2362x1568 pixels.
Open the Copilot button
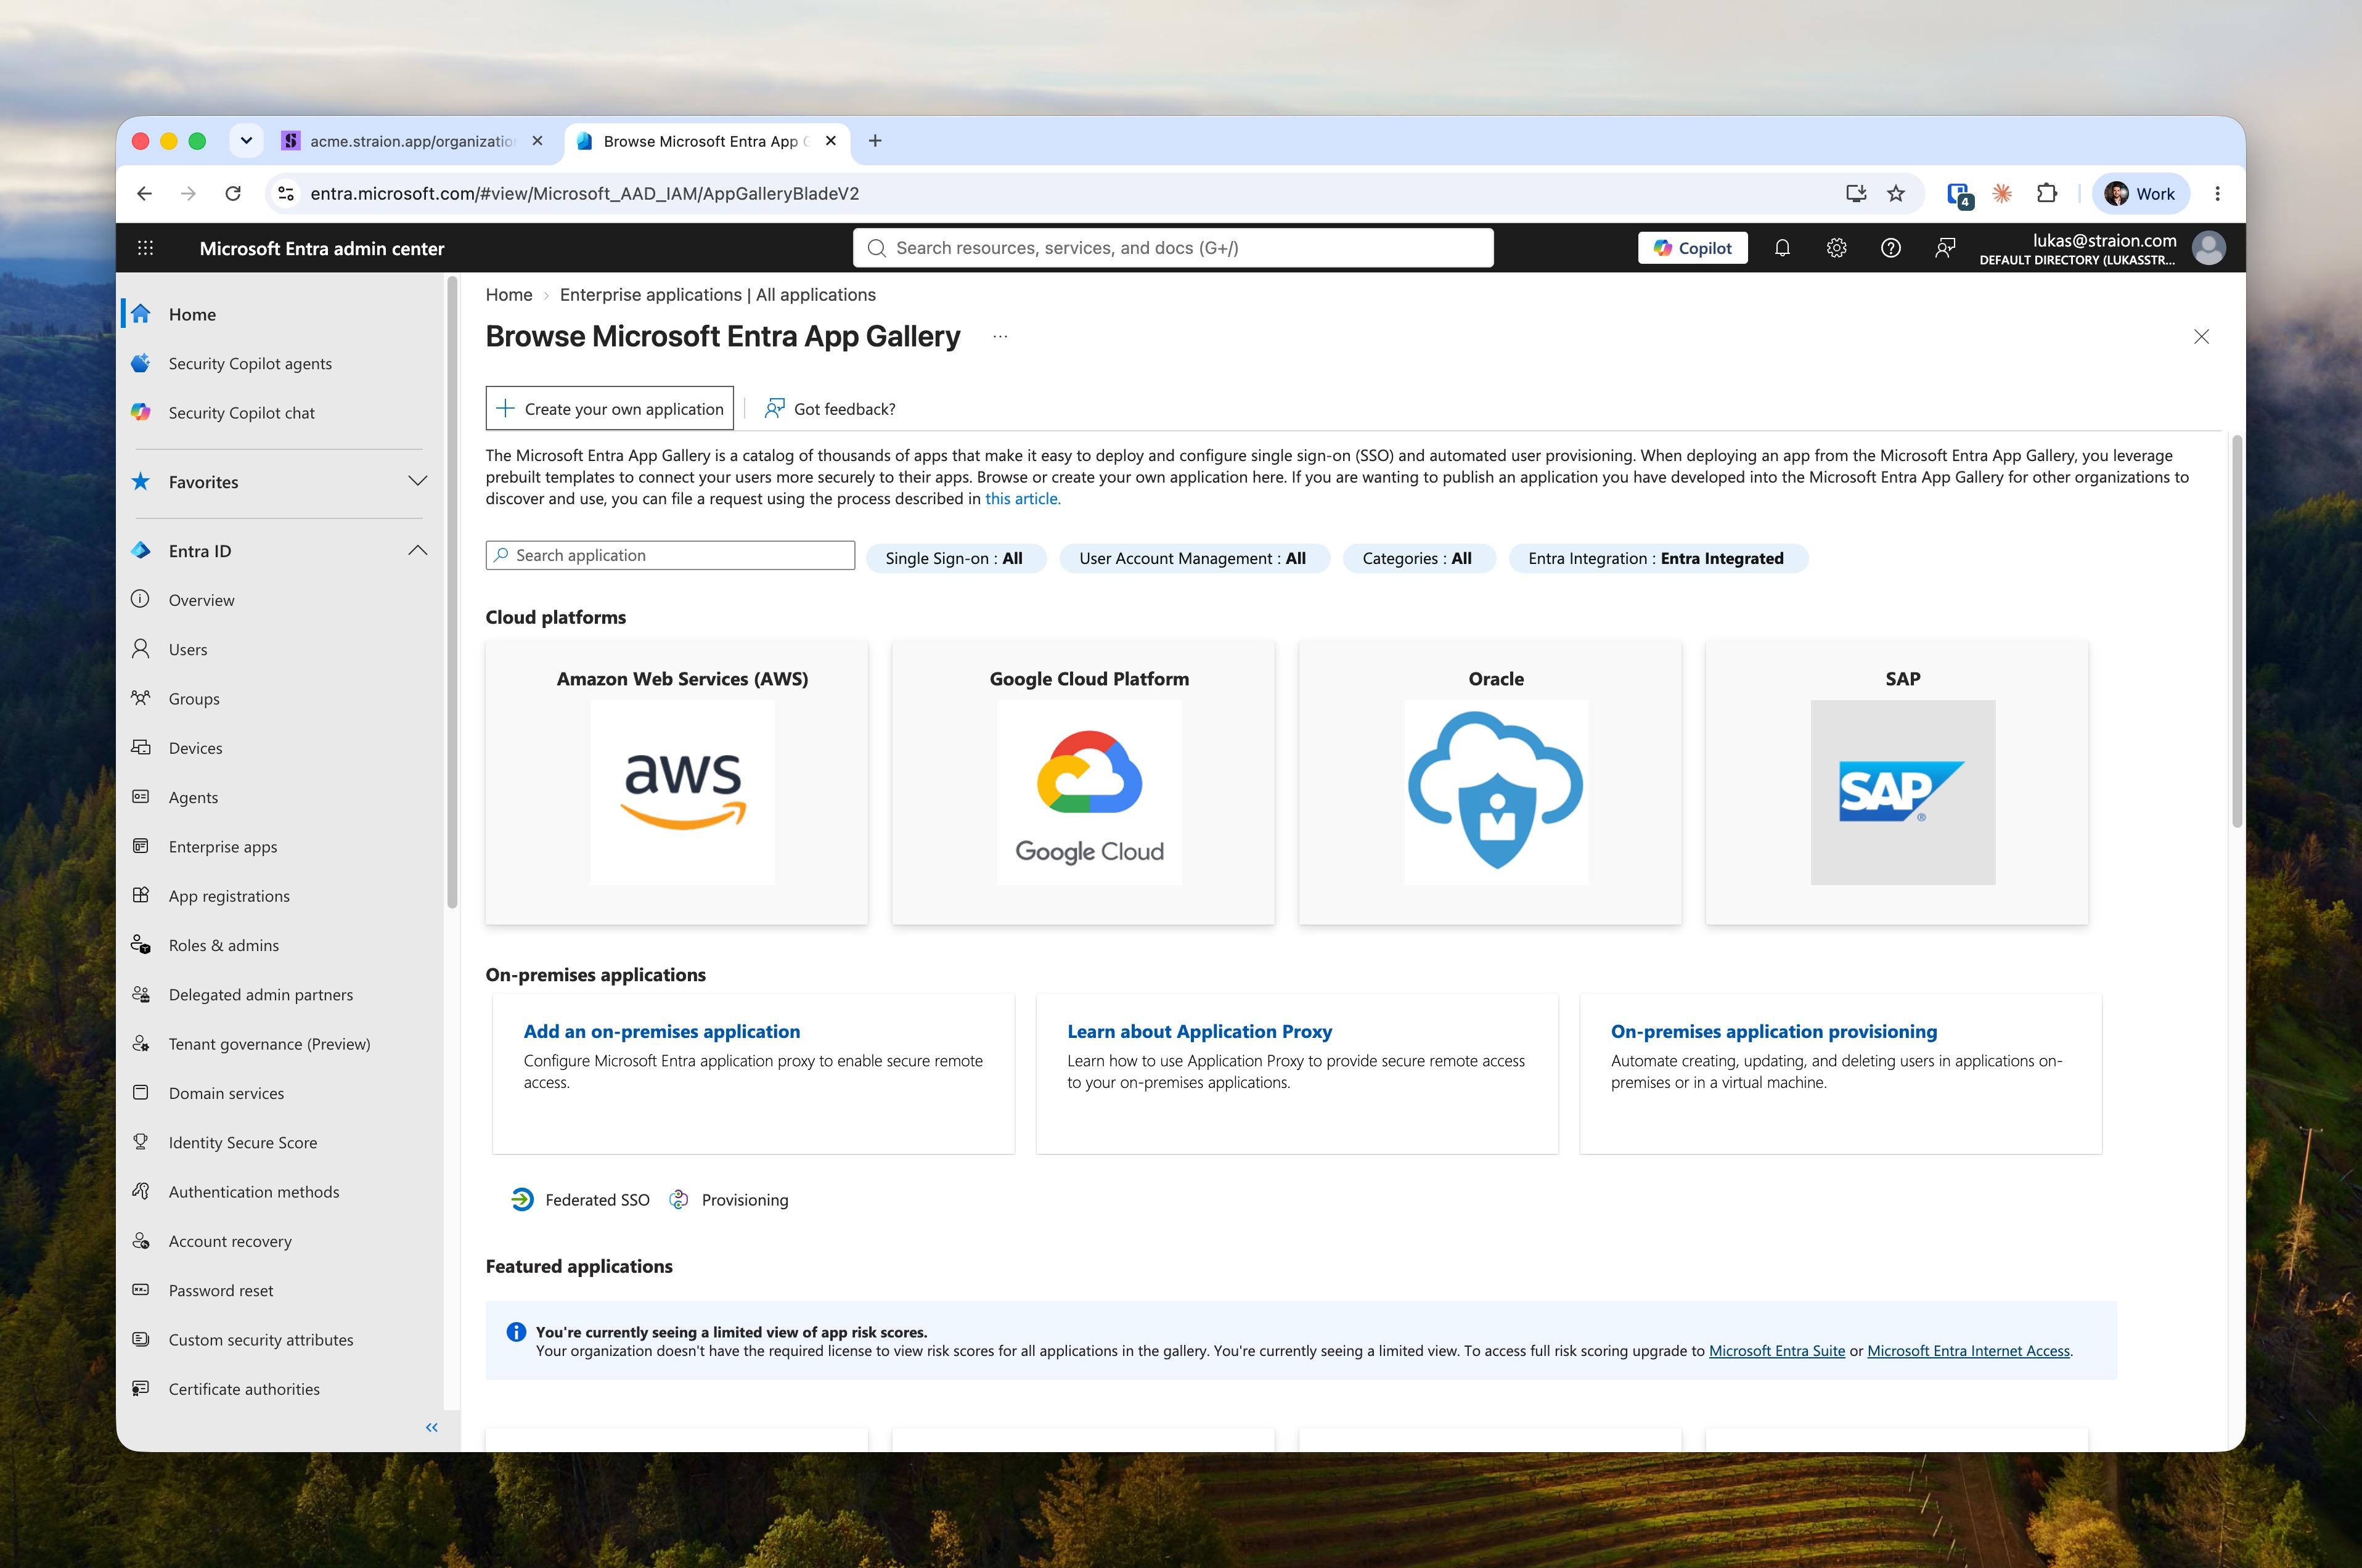pos(1692,248)
